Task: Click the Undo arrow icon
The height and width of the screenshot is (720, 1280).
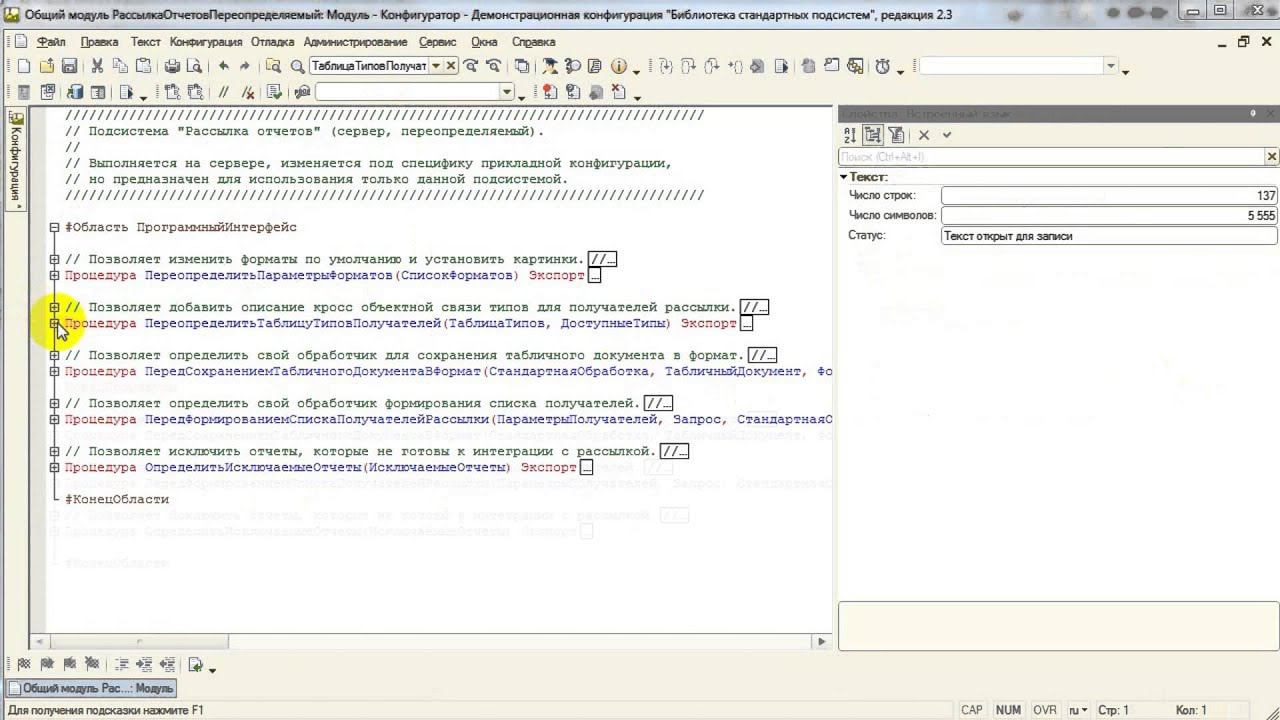Action: 223,66
